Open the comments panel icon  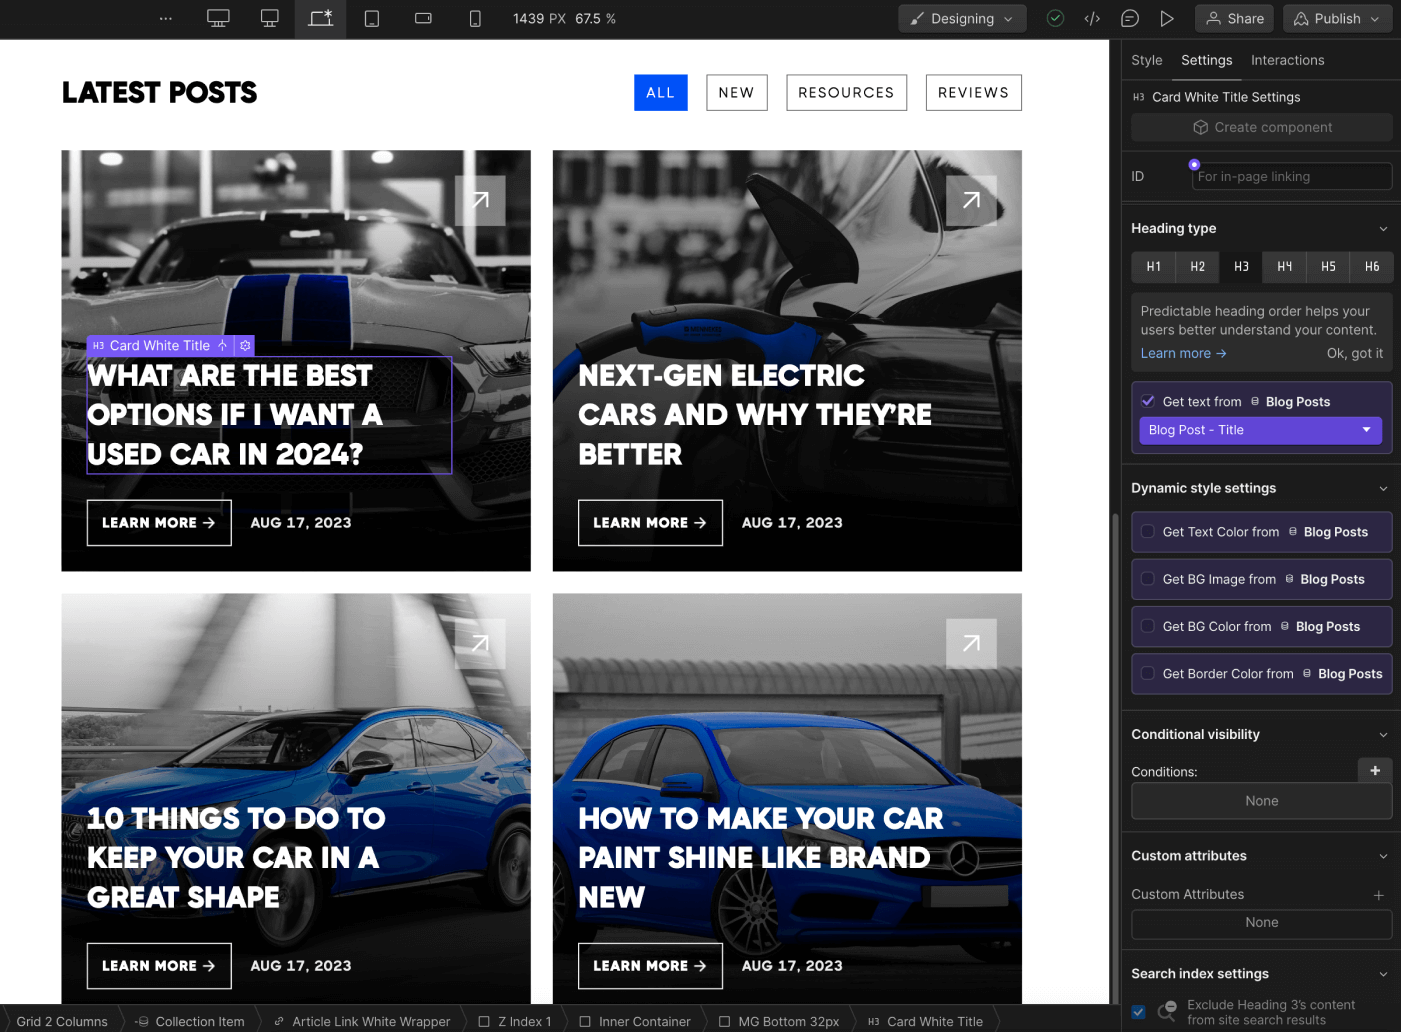1129,18
